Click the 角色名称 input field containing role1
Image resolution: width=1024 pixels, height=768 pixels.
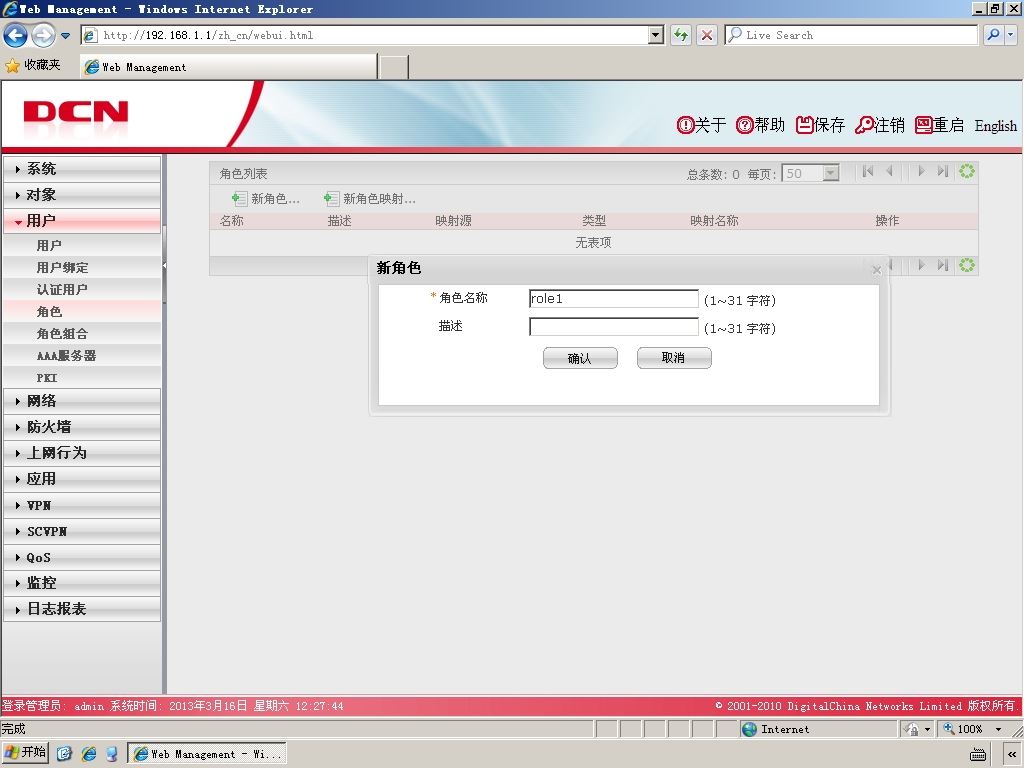click(x=614, y=298)
